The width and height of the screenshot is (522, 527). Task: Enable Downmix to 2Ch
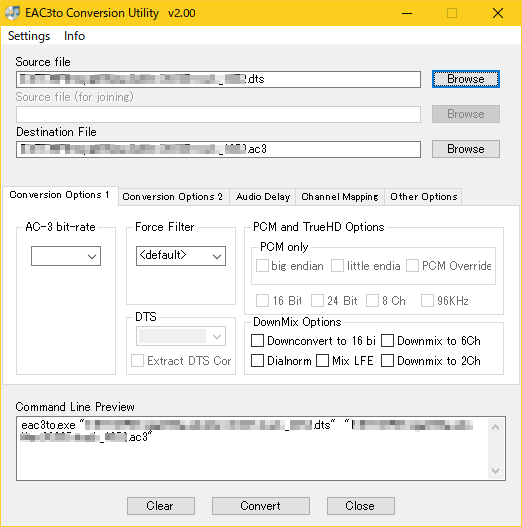(387, 361)
